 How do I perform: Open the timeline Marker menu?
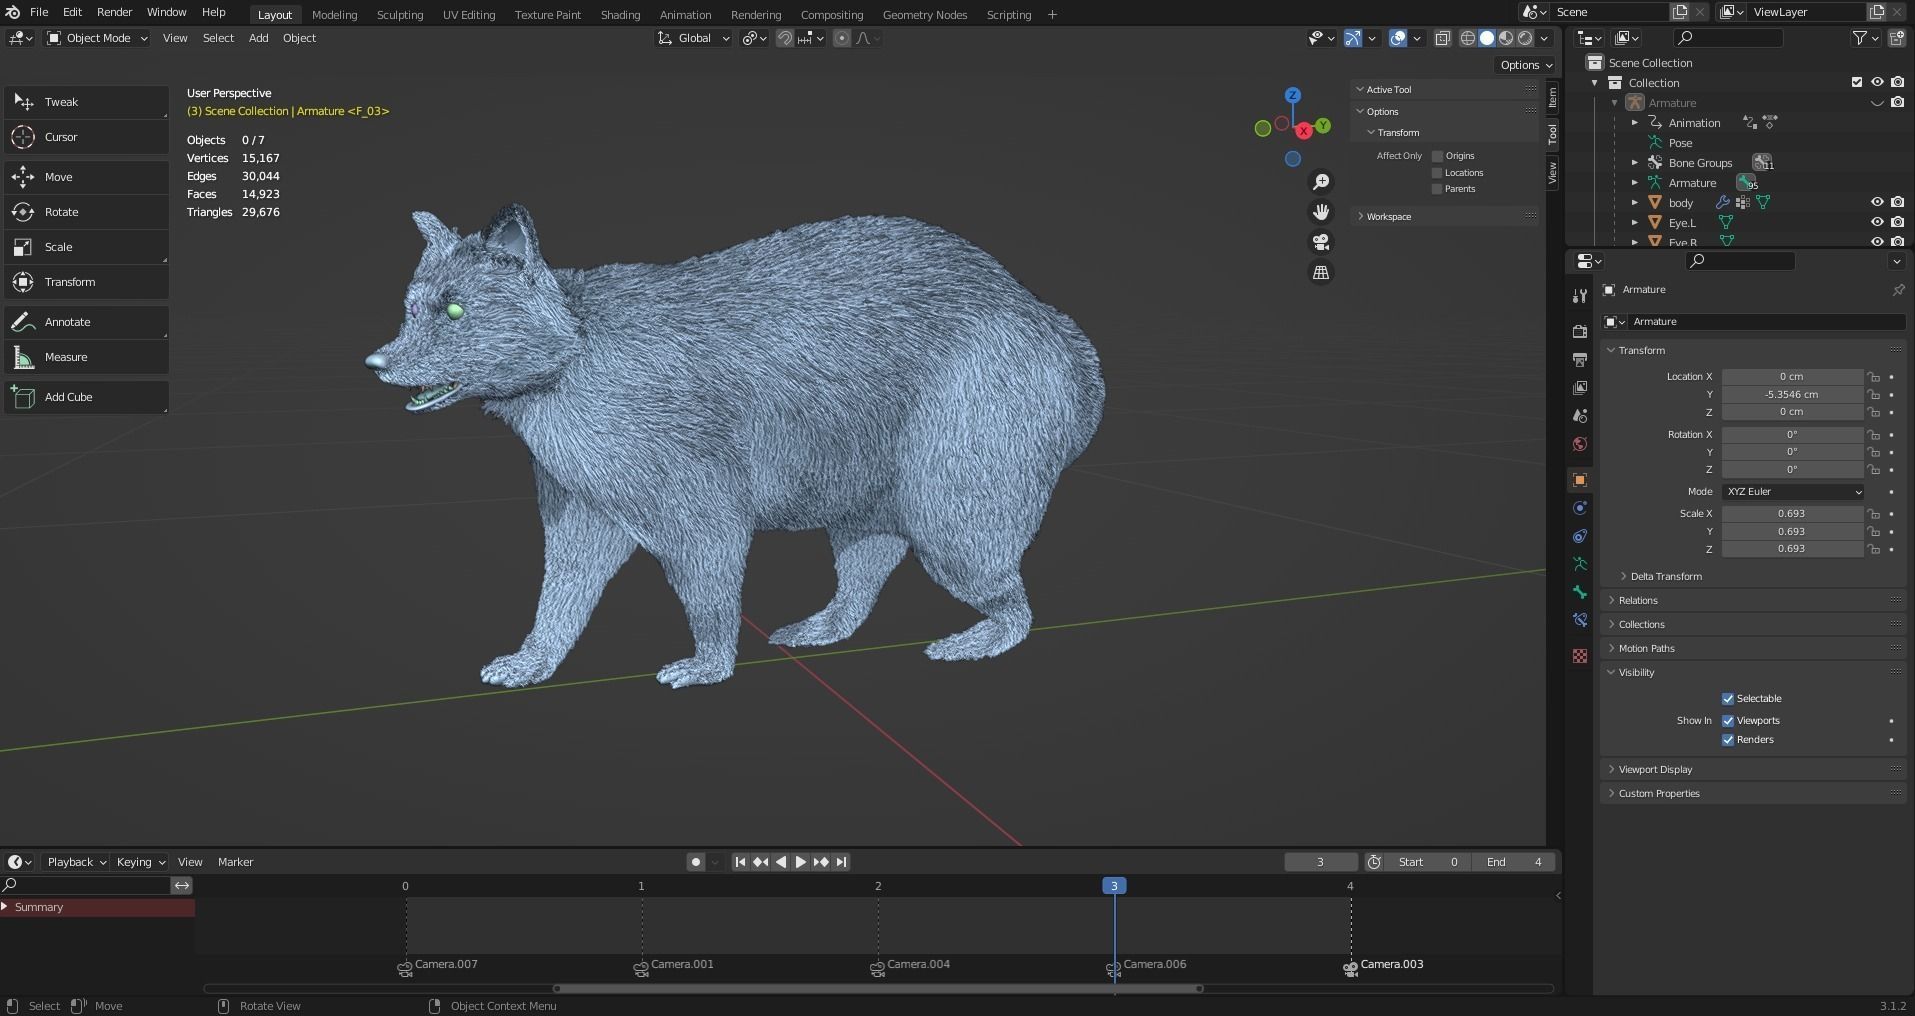point(235,862)
